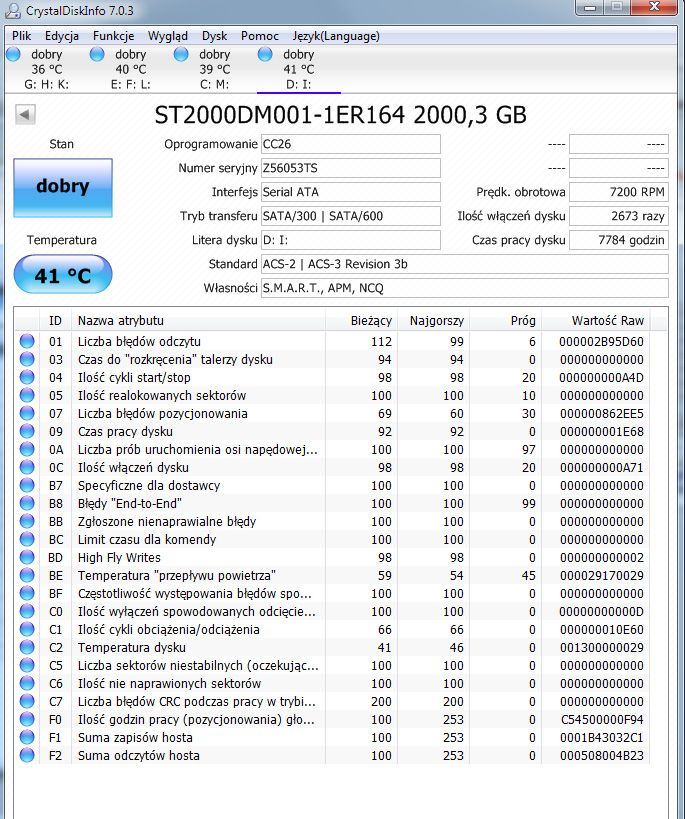Image resolution: width=685 pixels, height=819 pixels.
Task: Click the serial number field Z56053TS
Action: coord(351,168)
